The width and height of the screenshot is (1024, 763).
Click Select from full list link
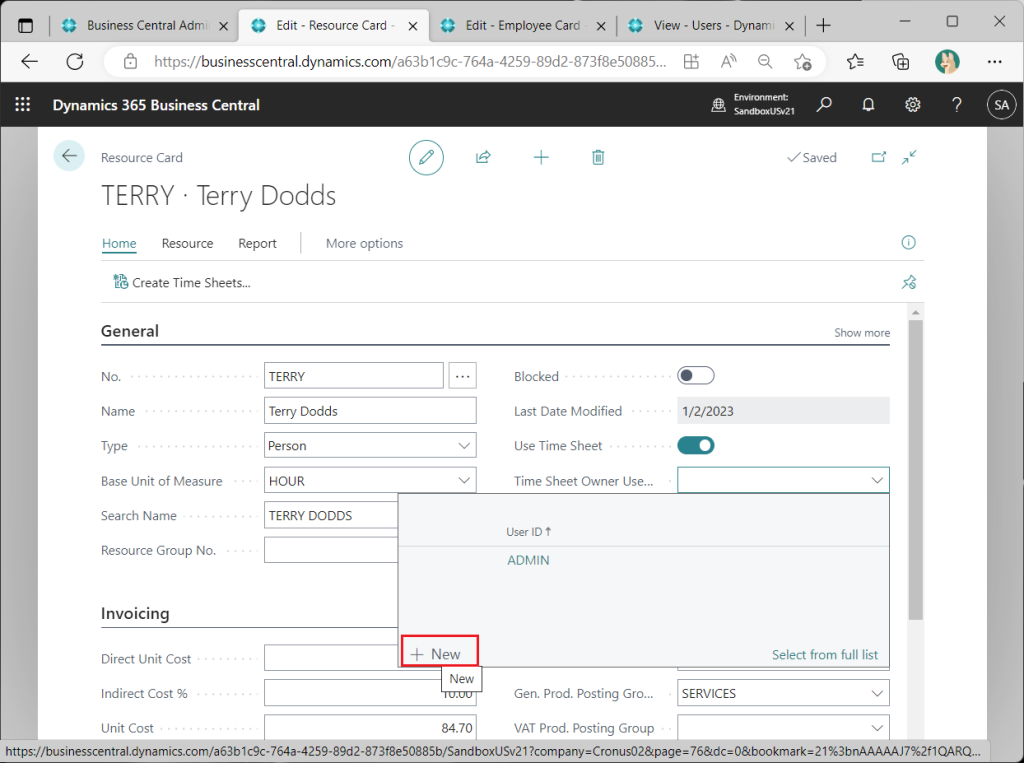825,655
